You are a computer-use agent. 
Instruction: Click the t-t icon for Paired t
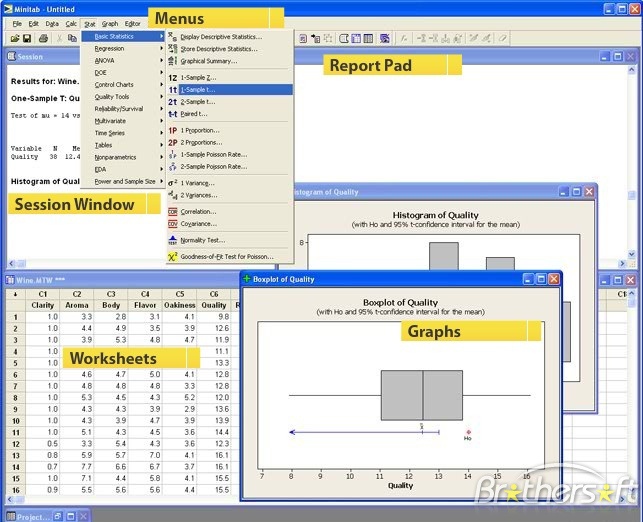(x=173, y=114)
